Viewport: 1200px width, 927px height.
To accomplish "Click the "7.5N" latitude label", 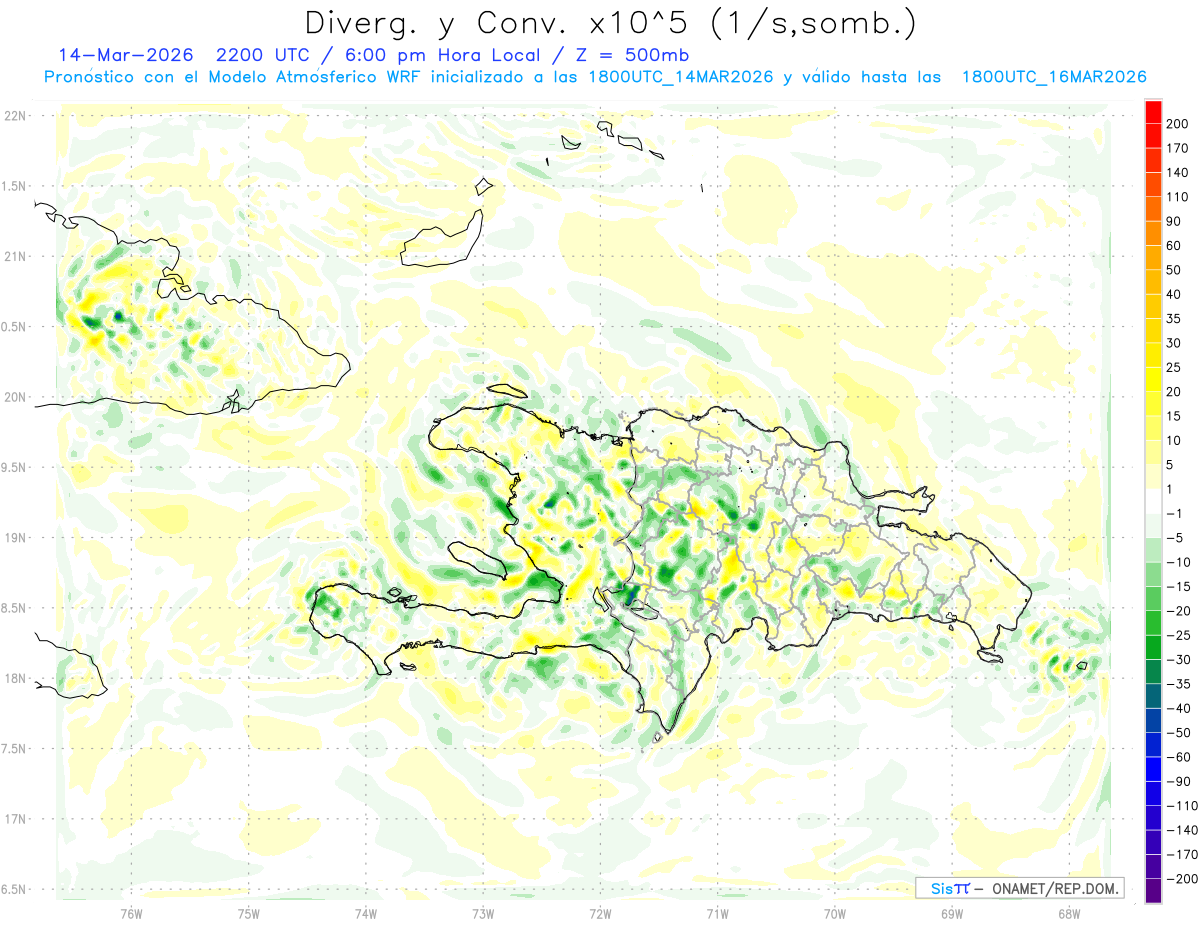I will (13, 749).
